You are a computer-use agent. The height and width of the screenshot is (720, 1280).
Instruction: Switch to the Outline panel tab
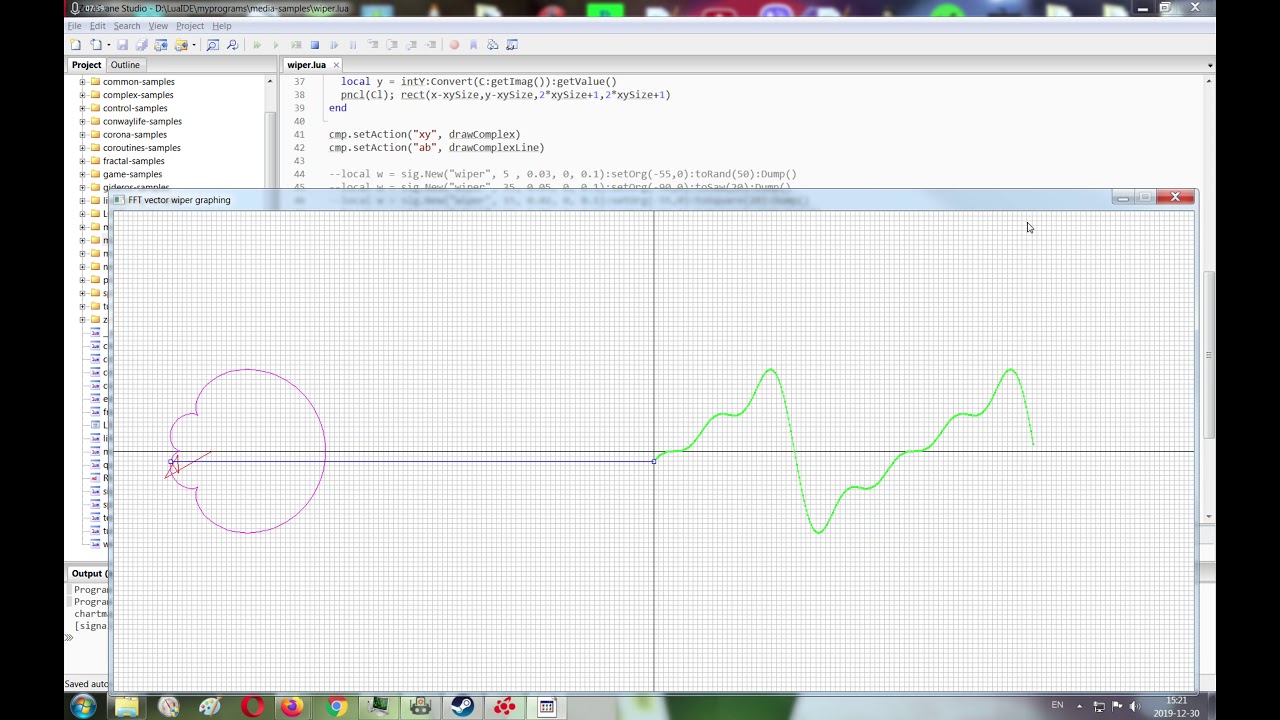(x=125, y=65)
